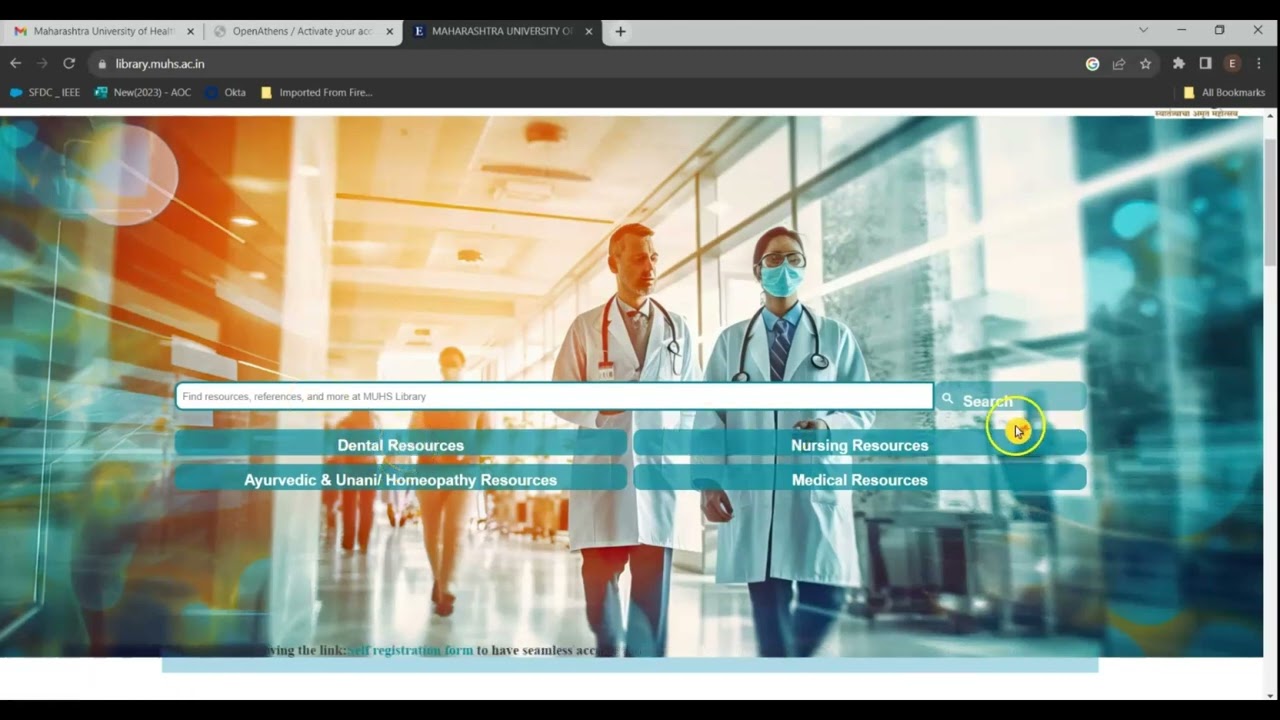
Task: Go forward to the next page
Action: pyautogui.click(x=42, y=63)
